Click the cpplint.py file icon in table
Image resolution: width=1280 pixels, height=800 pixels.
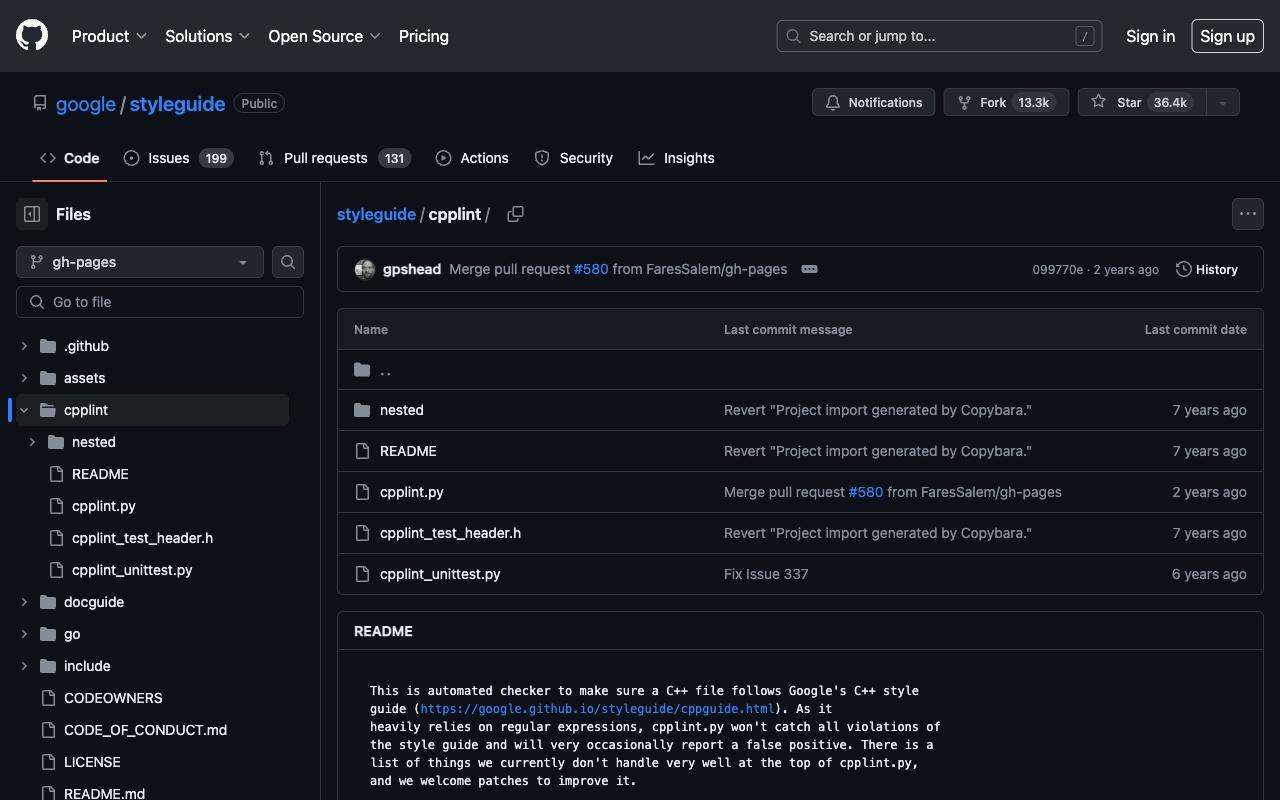362,492
